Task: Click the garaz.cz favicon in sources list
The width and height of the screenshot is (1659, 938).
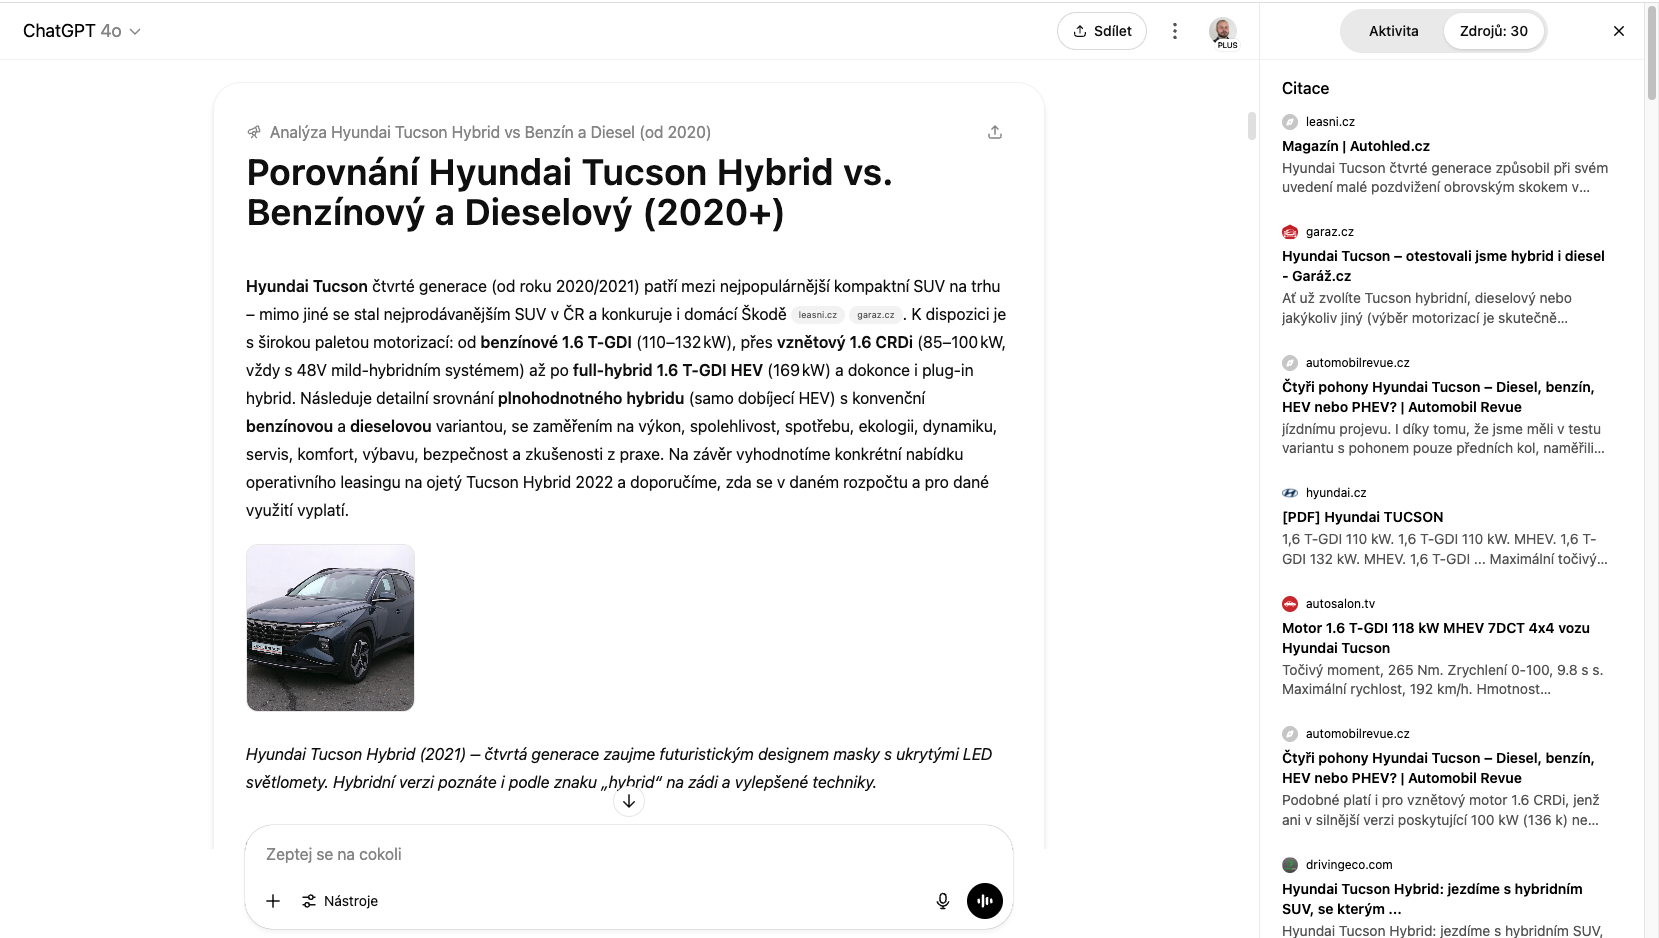Action: pyautogui.click(x=1290, y=232)
